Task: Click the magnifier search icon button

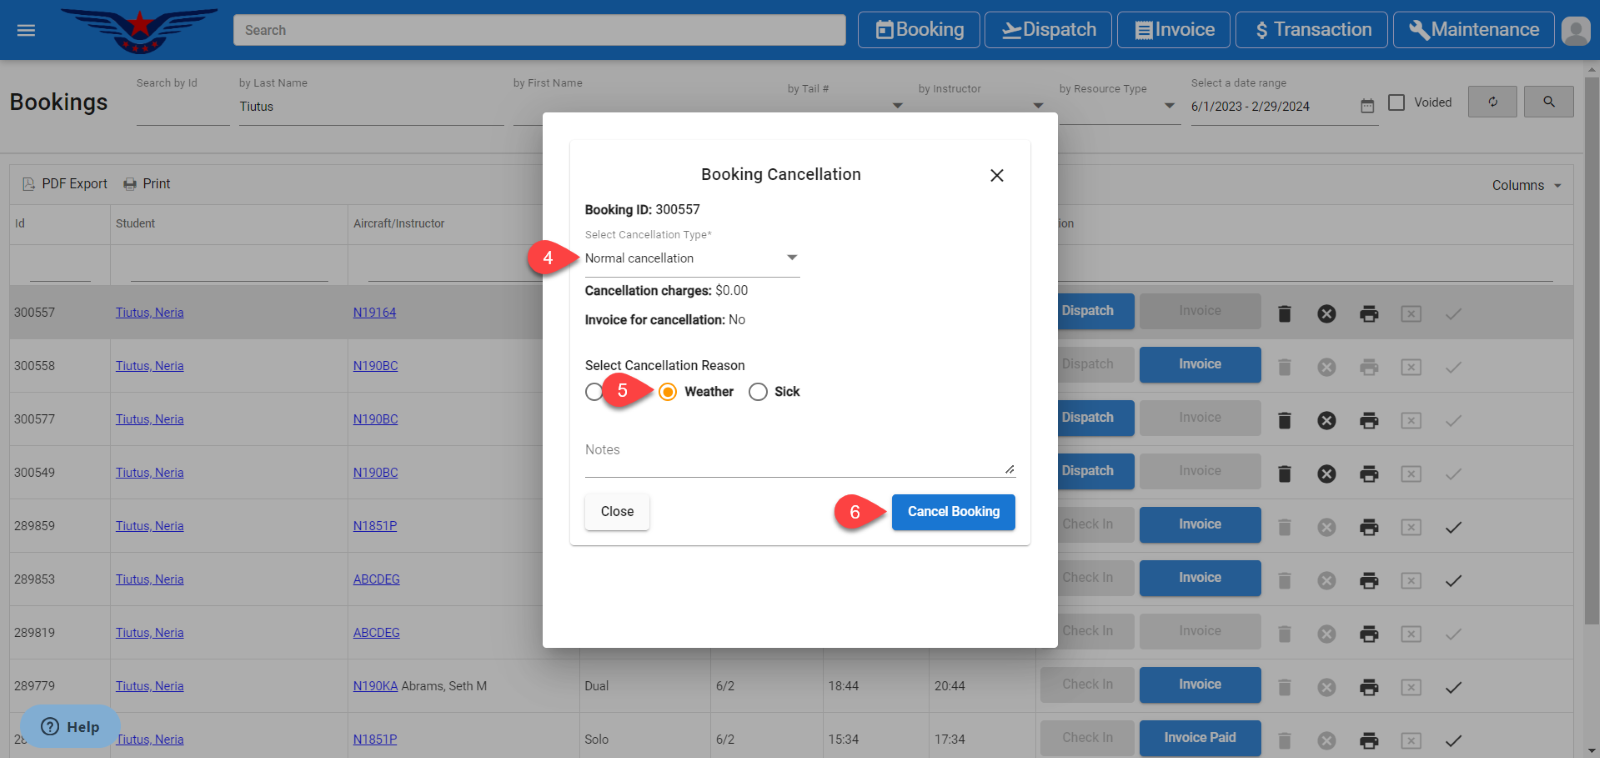Action: coord(1548,102)
